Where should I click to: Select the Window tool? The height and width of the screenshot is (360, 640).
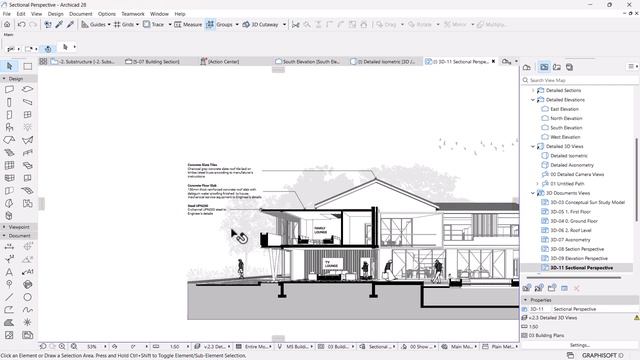pyautogui.click(x=27, y=115)
